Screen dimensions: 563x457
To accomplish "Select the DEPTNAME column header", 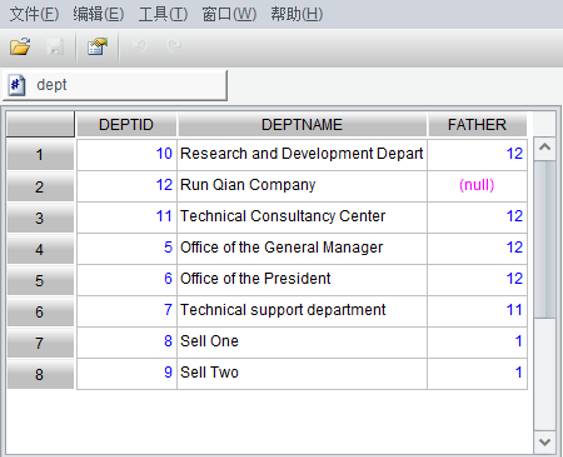I will point(302,125).
